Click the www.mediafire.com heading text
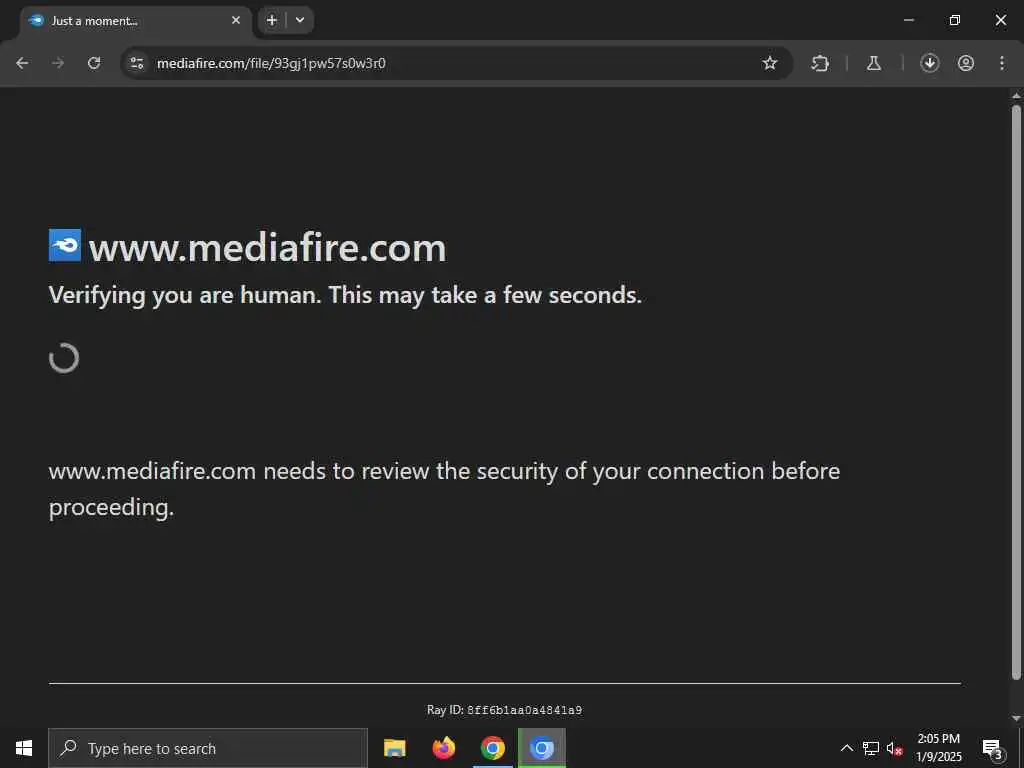The width and height of the screenshot is (1024, 768). click(x=267, y=248)
